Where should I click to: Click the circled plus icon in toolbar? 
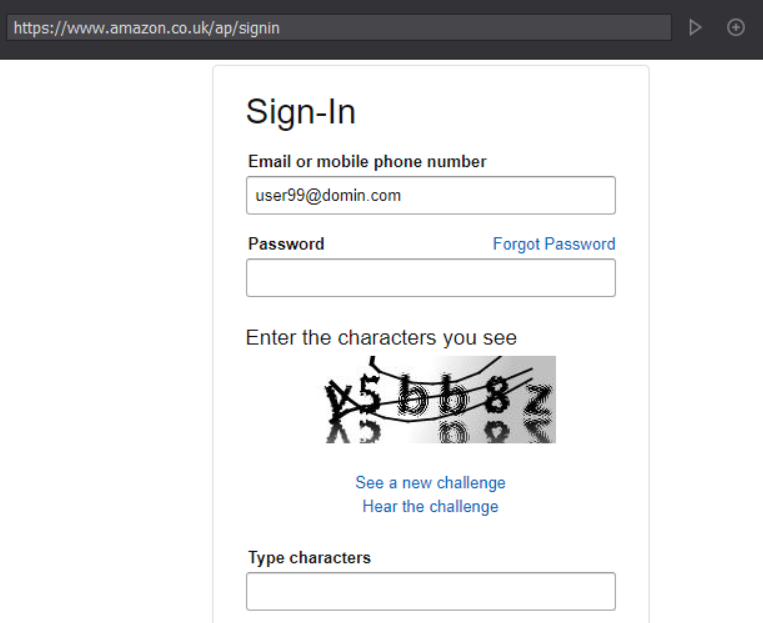(x=736, y=27)
